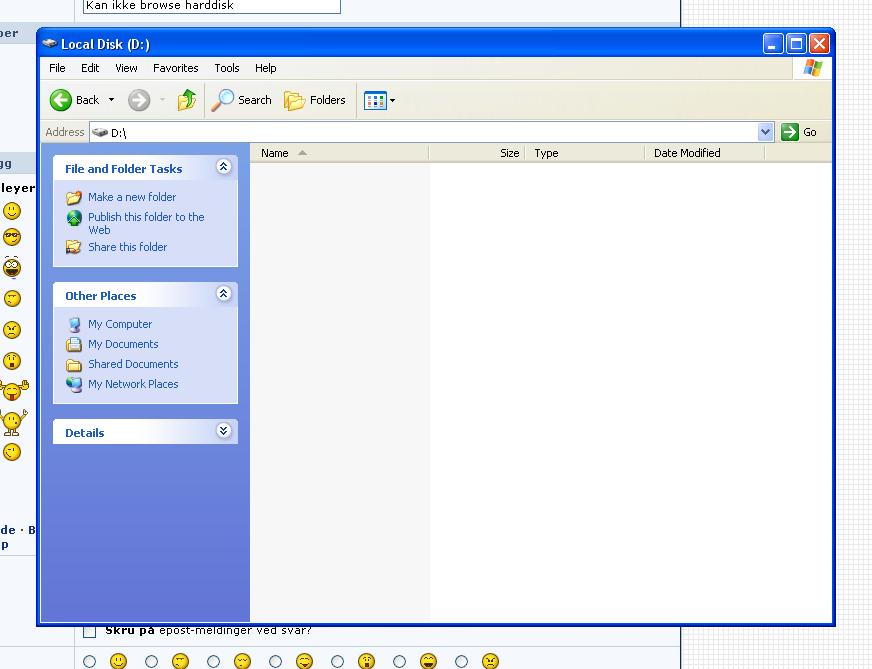The image size is (872, 669).
Task: Open the File menu
Action: [57, 68]
